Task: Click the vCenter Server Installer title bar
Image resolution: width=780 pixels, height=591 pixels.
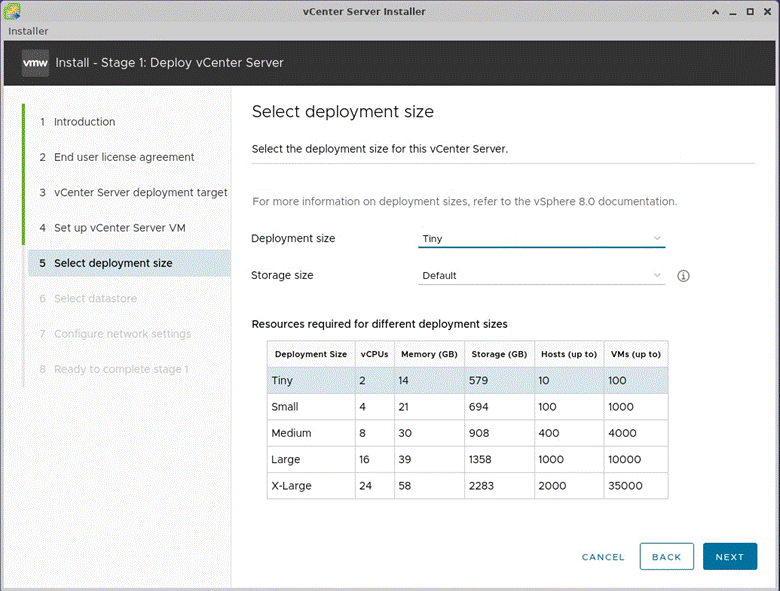Action: point(364,11)
